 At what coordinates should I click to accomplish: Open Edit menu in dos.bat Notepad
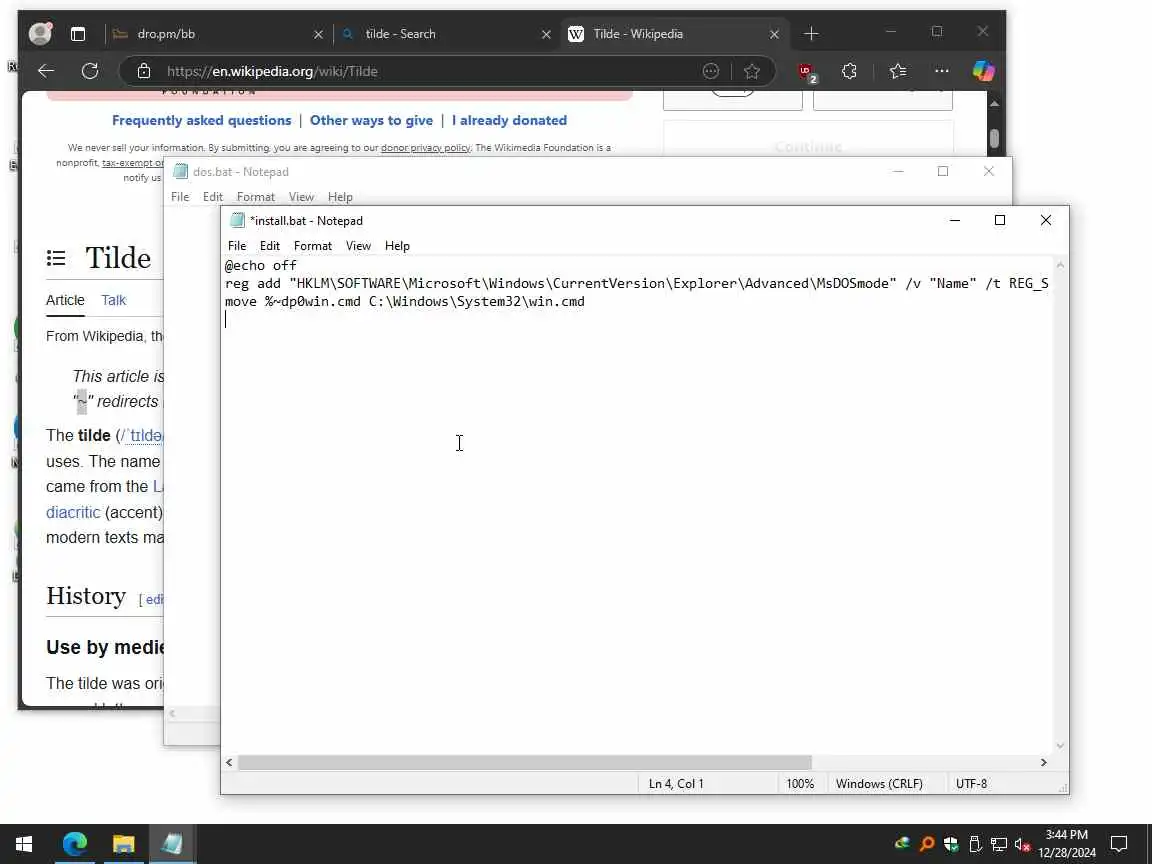(x=213, y=197)
